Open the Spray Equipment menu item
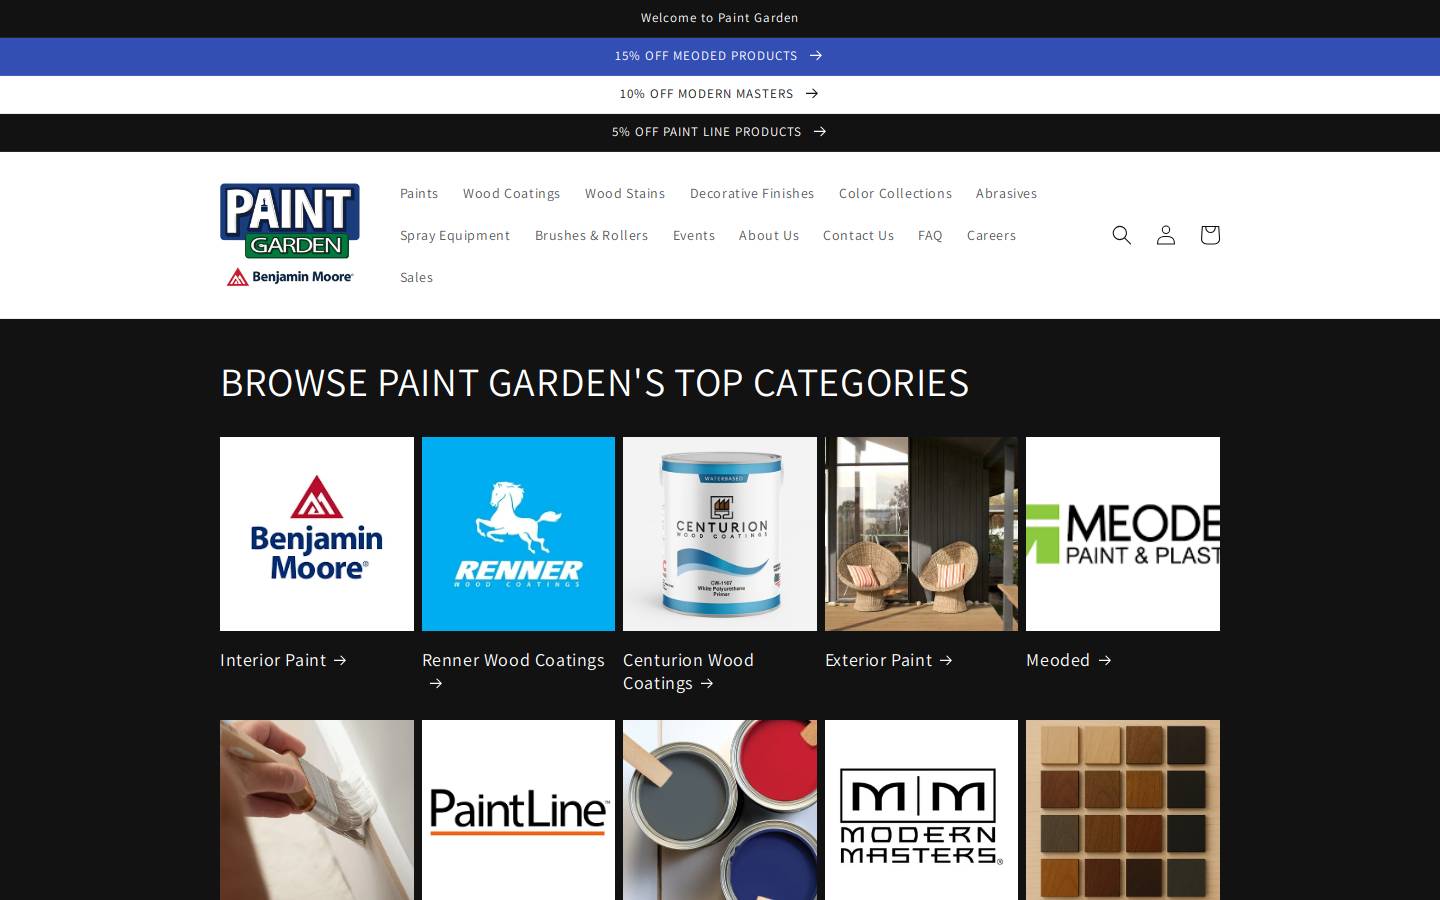 tap(455, 235)
